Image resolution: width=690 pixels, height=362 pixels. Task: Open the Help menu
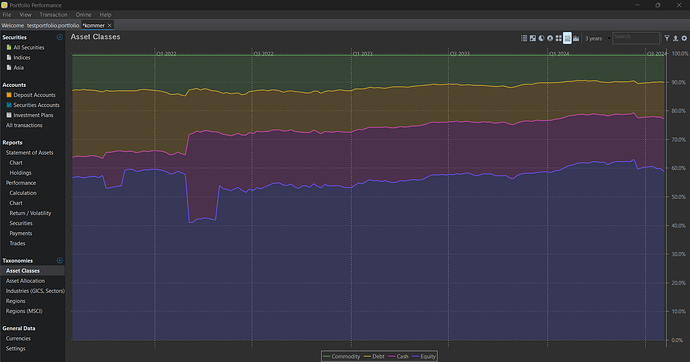[x=105, y=15]
